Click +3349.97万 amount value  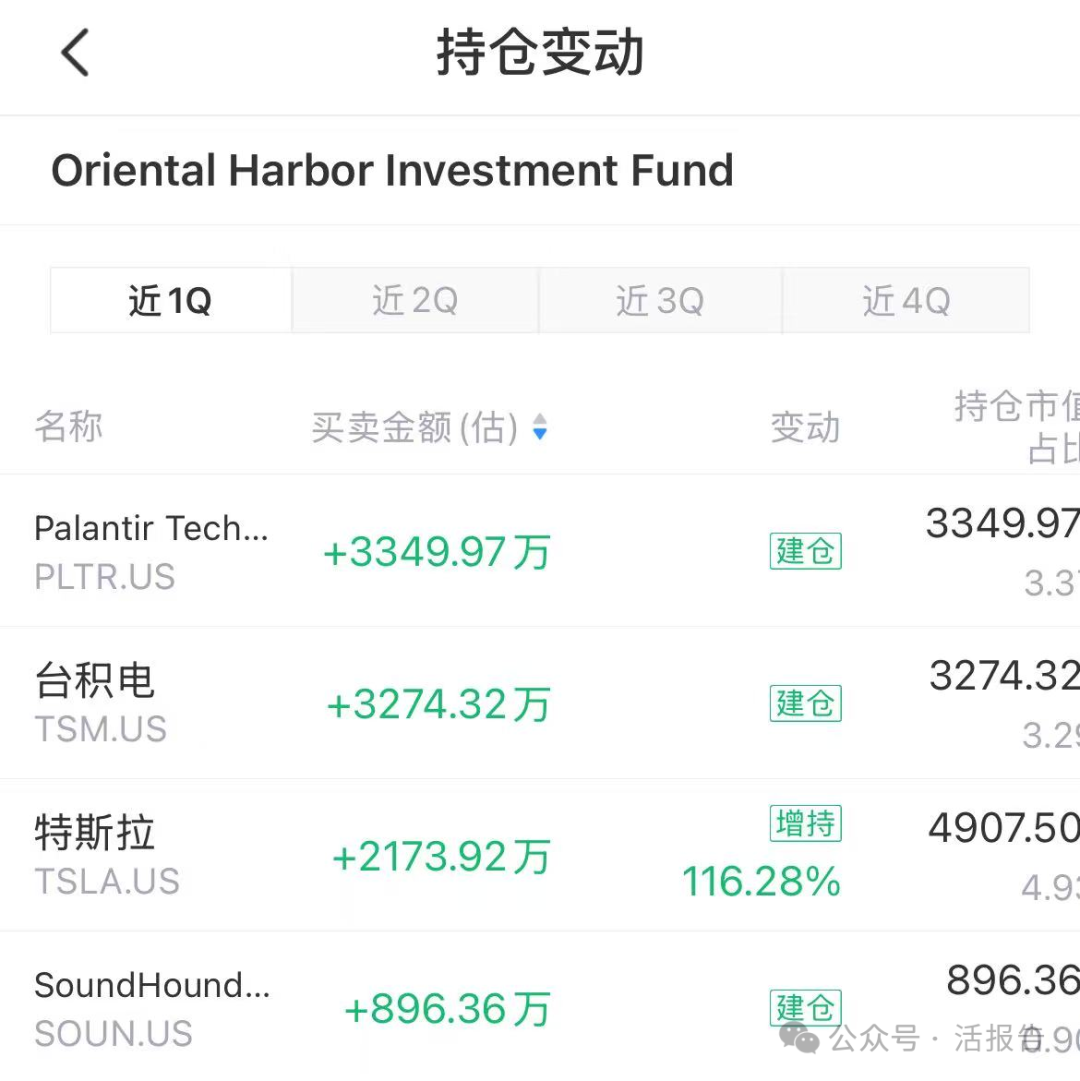pos(437,552)
